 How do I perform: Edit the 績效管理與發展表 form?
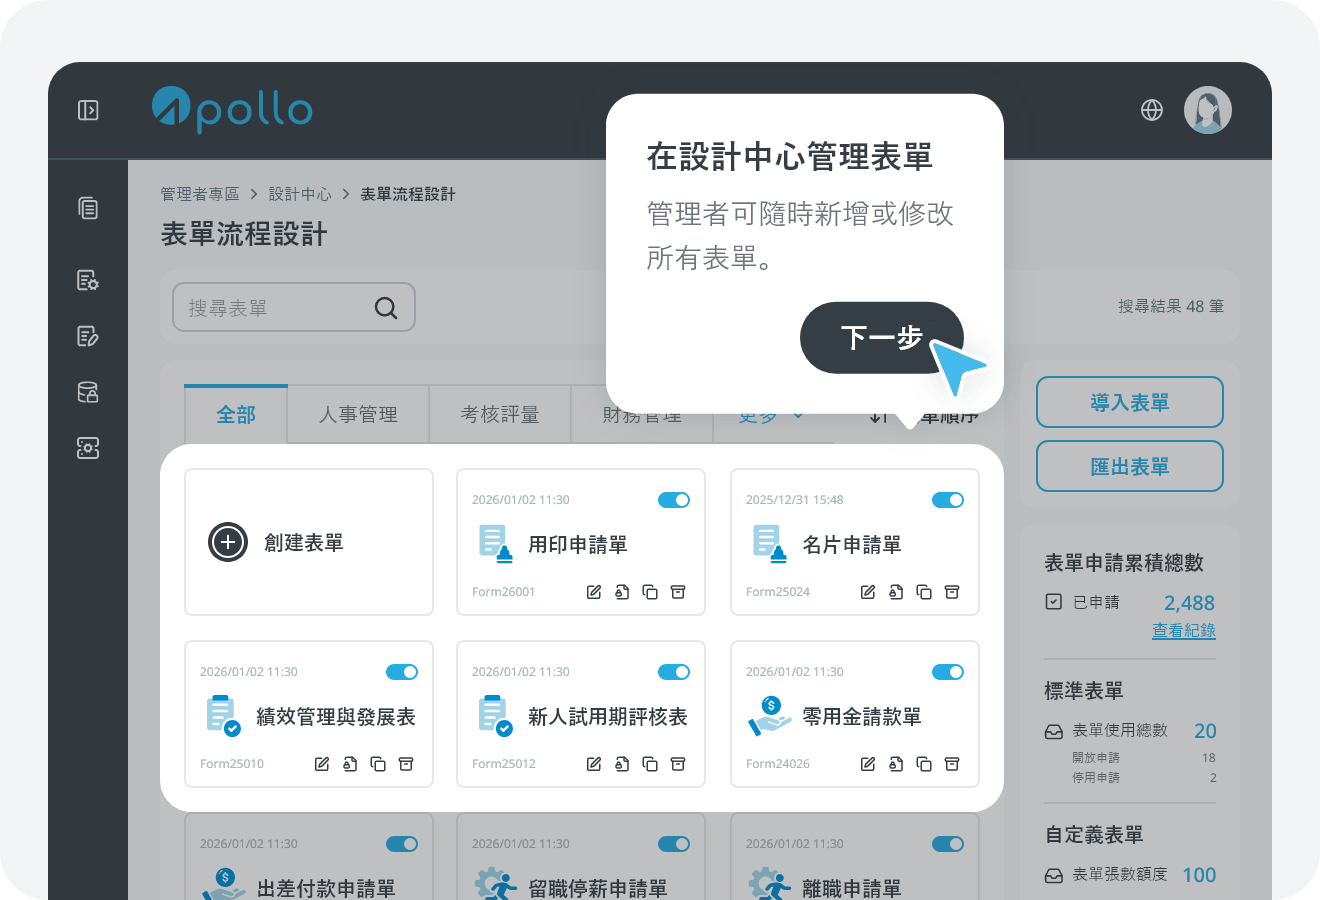point(322,764)
